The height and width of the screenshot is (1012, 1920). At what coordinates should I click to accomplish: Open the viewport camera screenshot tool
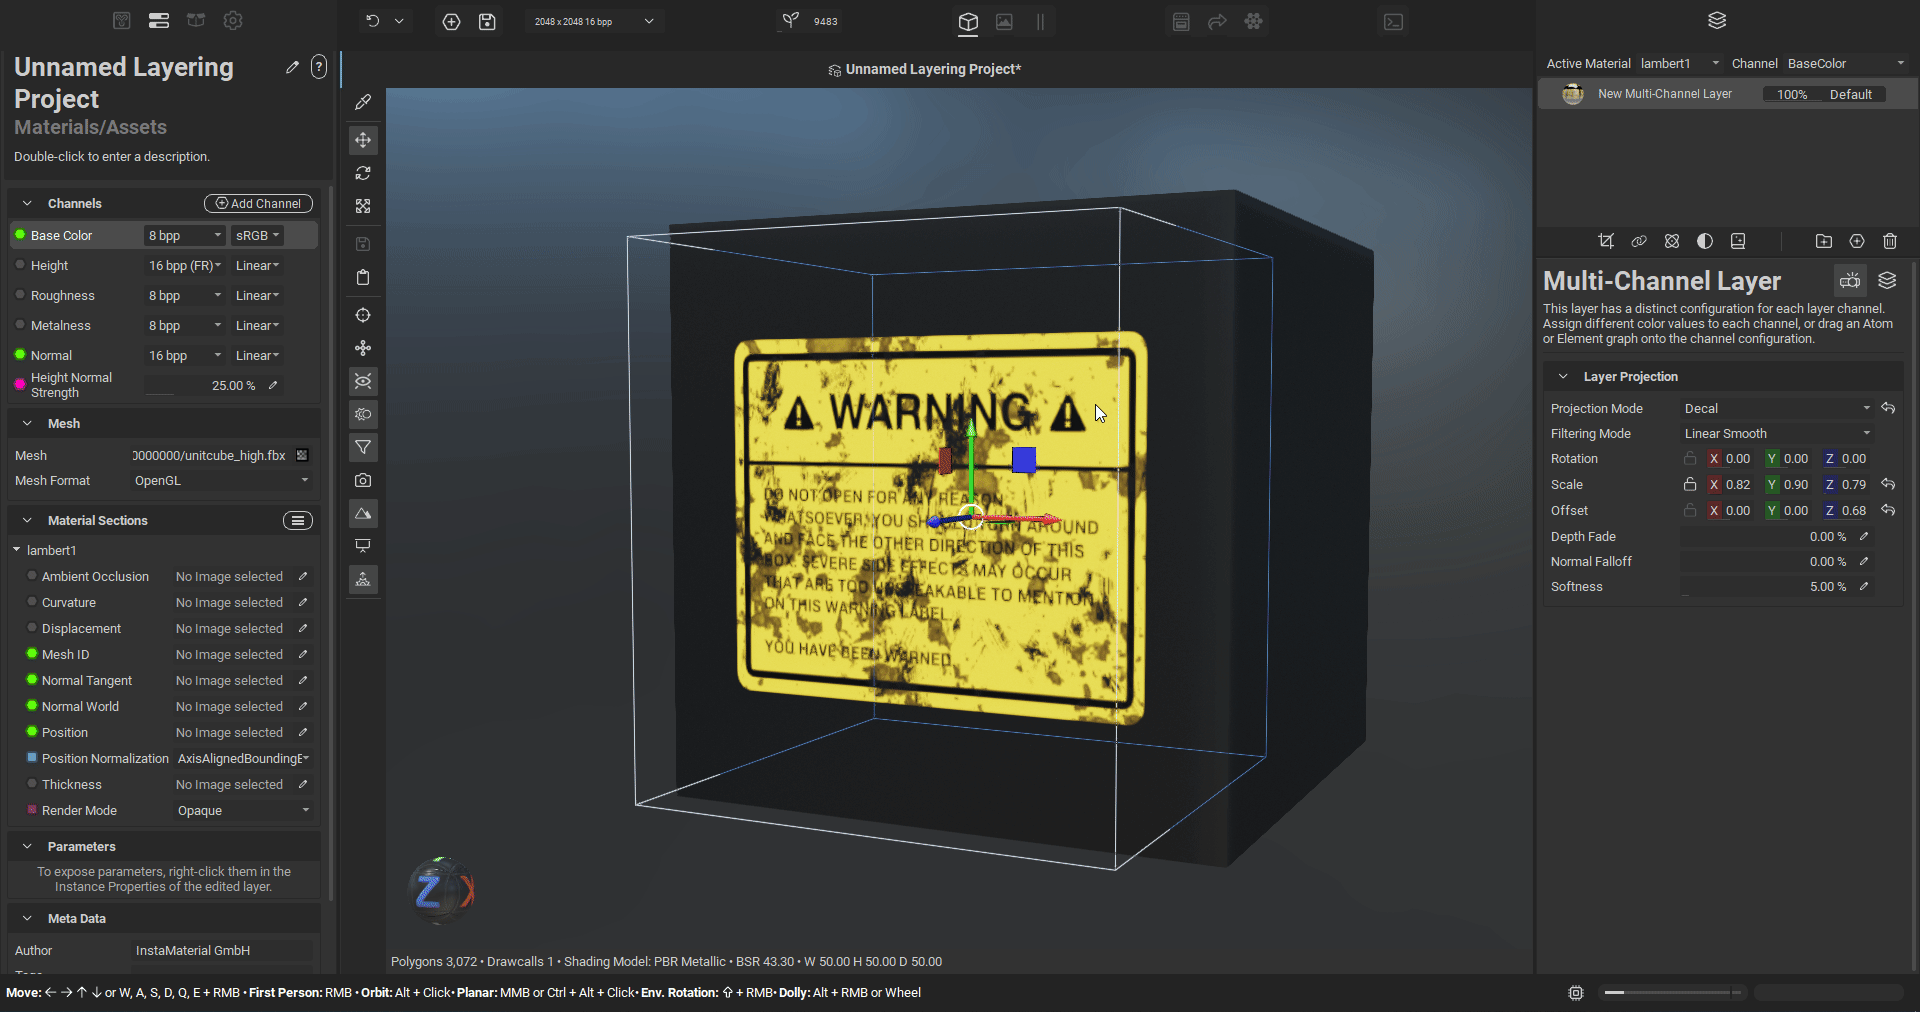click(x=362, y=481)
